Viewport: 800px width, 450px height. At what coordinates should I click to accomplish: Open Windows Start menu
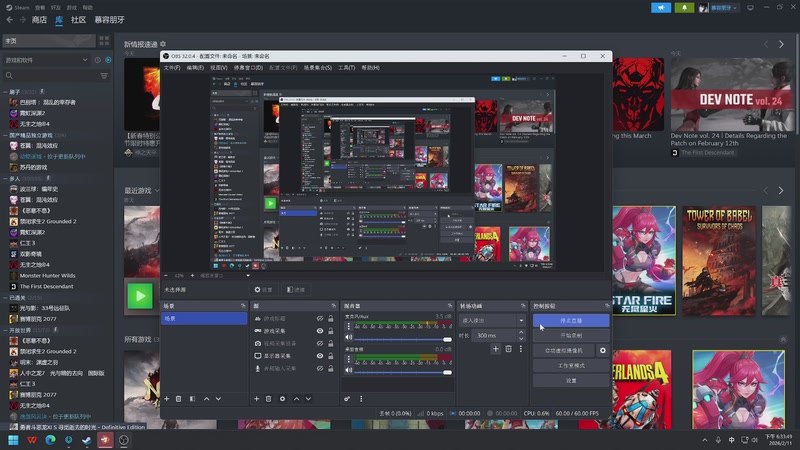[13, 440]
